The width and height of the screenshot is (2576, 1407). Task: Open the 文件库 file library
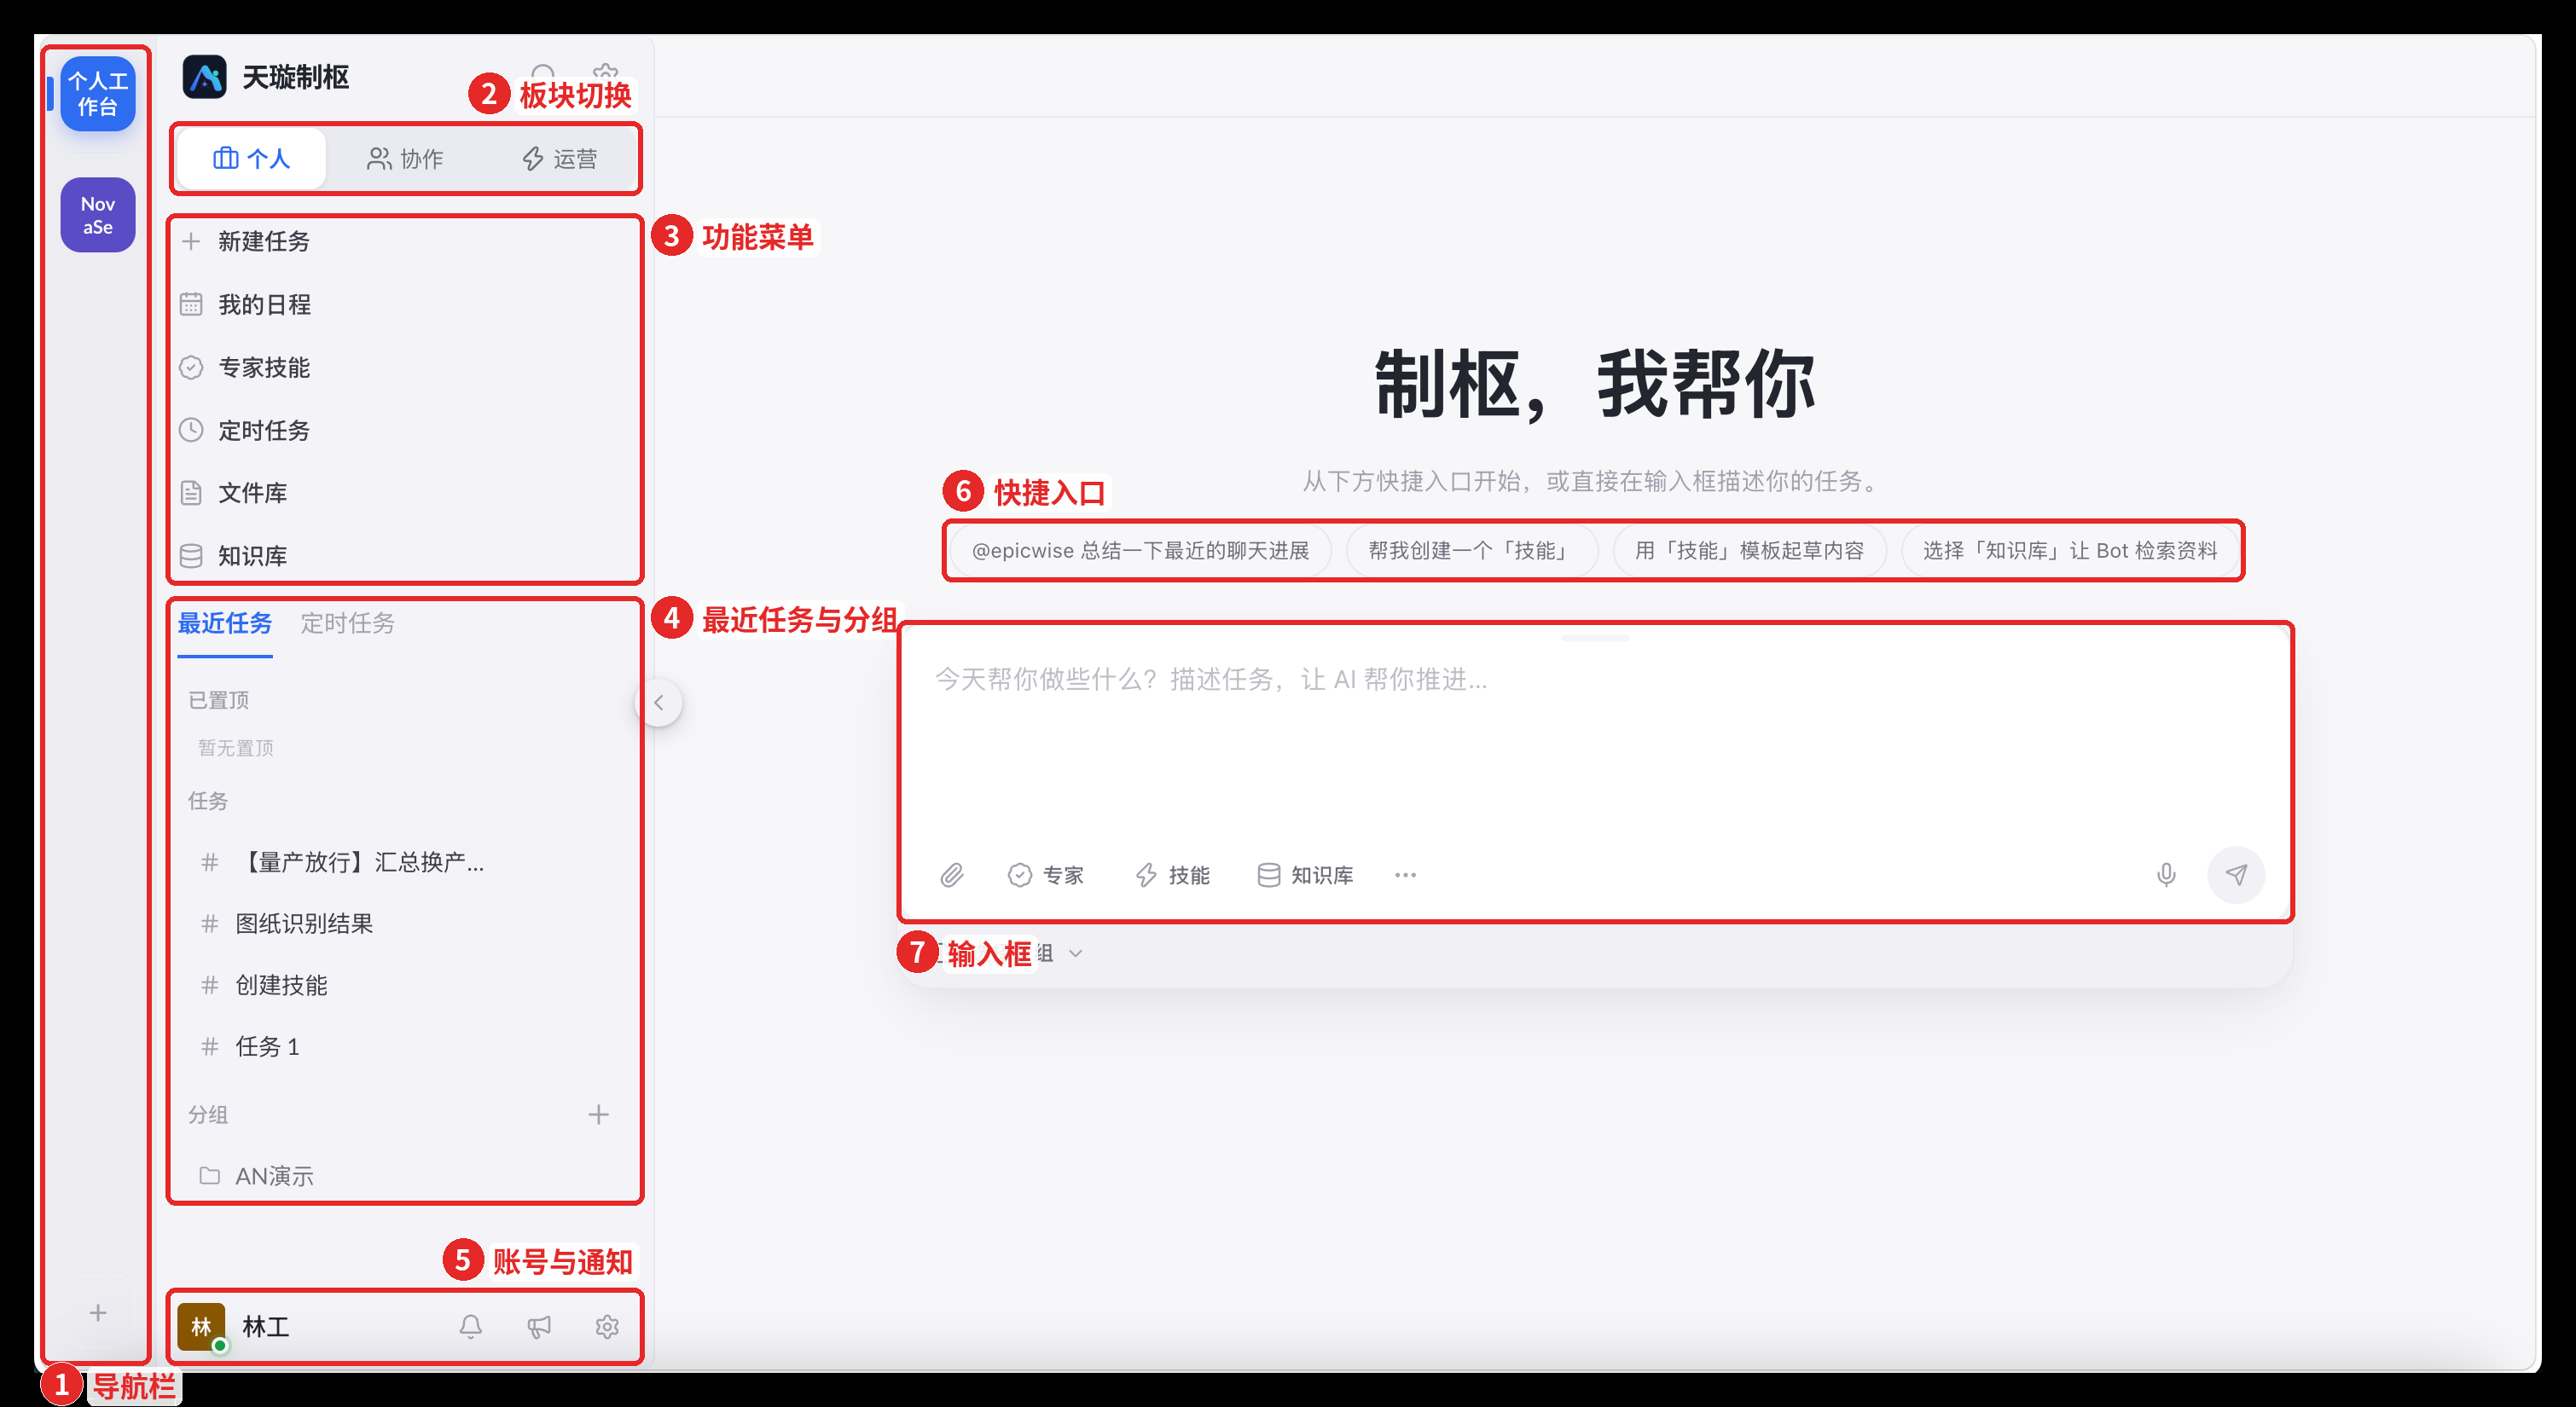[x=404, y=493]
